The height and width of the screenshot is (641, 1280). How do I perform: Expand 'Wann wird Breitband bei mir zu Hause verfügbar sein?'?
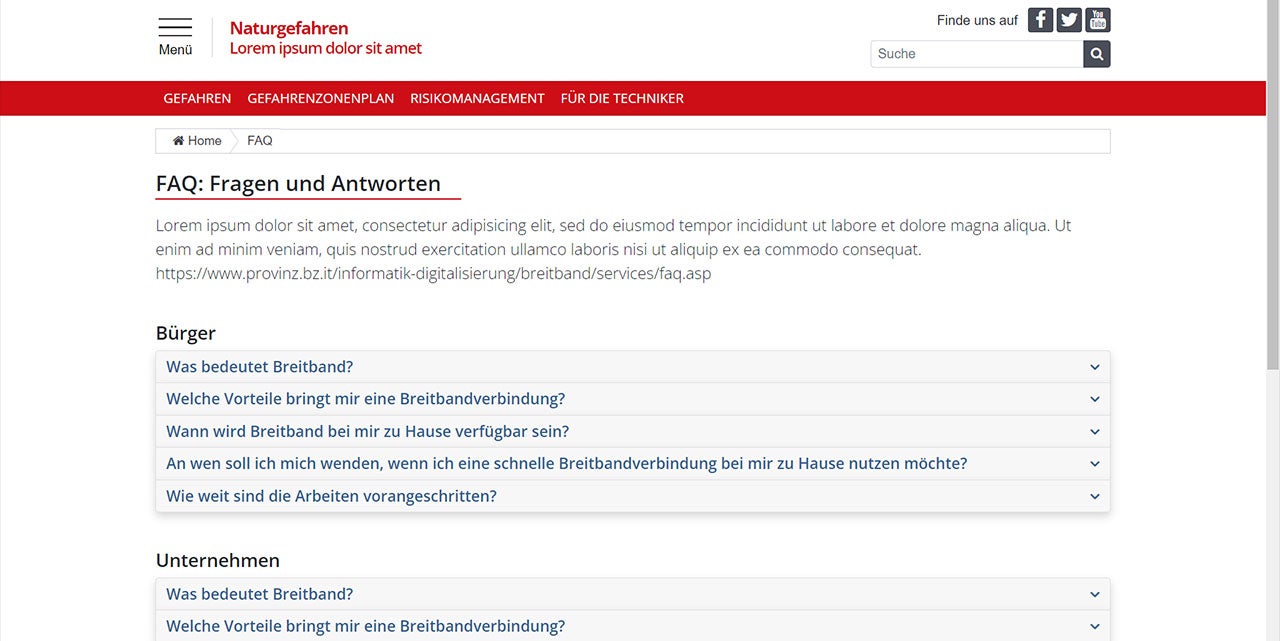[367, 432]
